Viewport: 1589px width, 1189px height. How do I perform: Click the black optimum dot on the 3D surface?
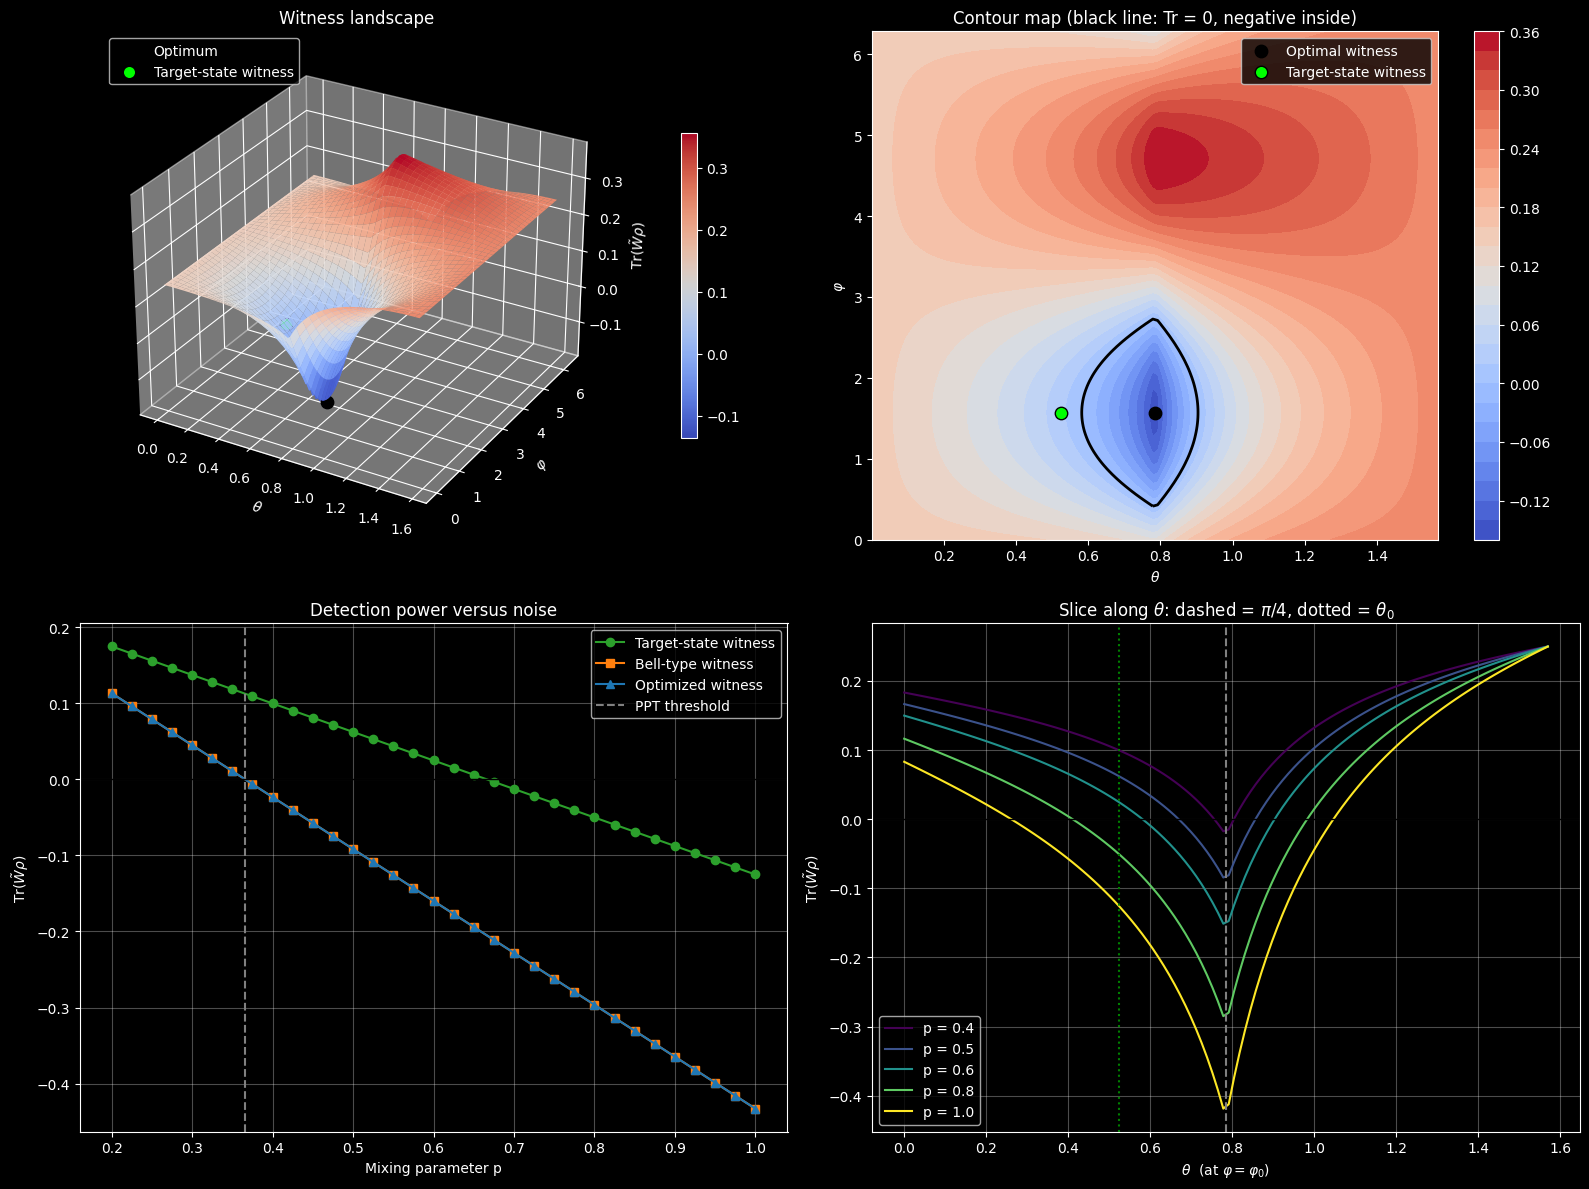(x=327, y=402)
